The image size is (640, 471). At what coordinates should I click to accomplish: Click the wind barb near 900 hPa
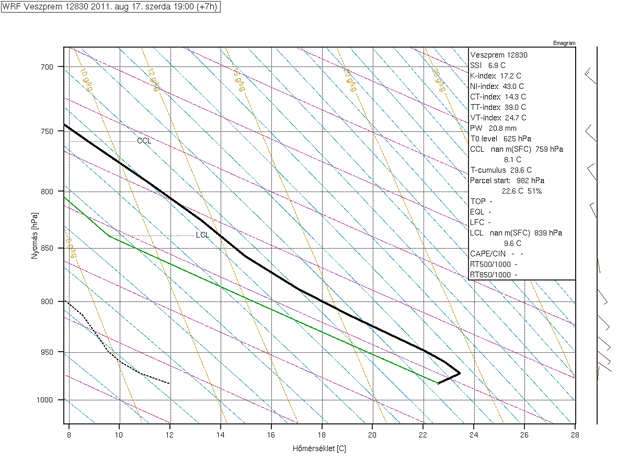click(602, 298)
